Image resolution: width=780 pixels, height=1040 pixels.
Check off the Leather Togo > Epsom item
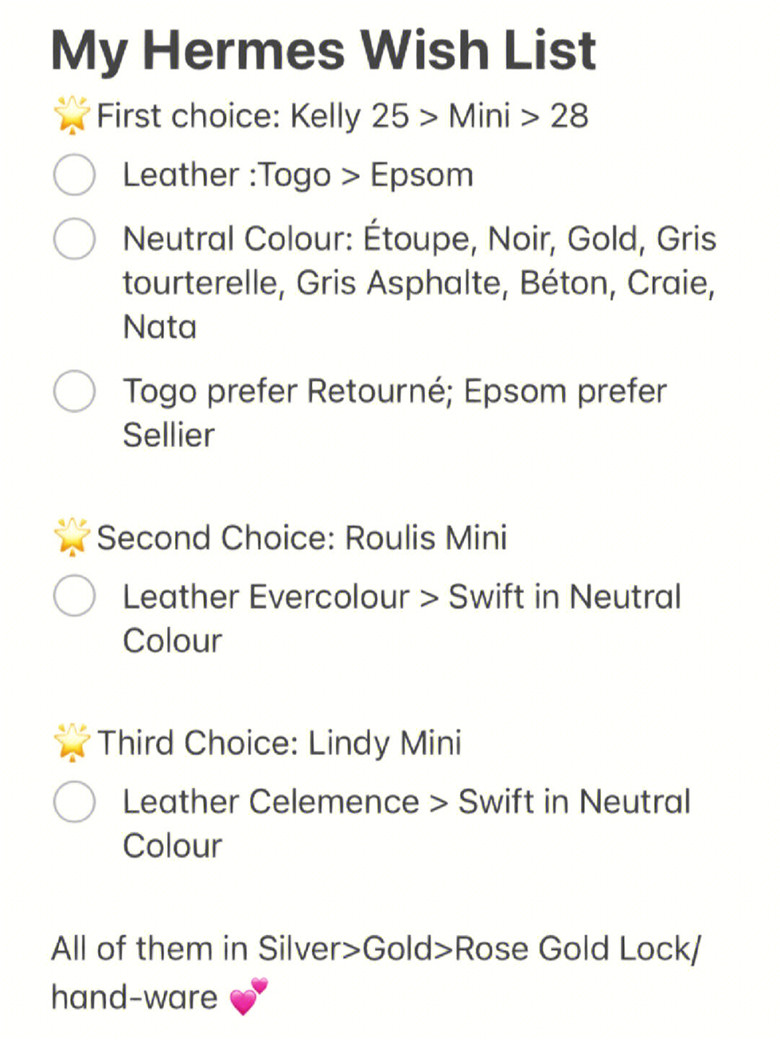click(74, 174)
